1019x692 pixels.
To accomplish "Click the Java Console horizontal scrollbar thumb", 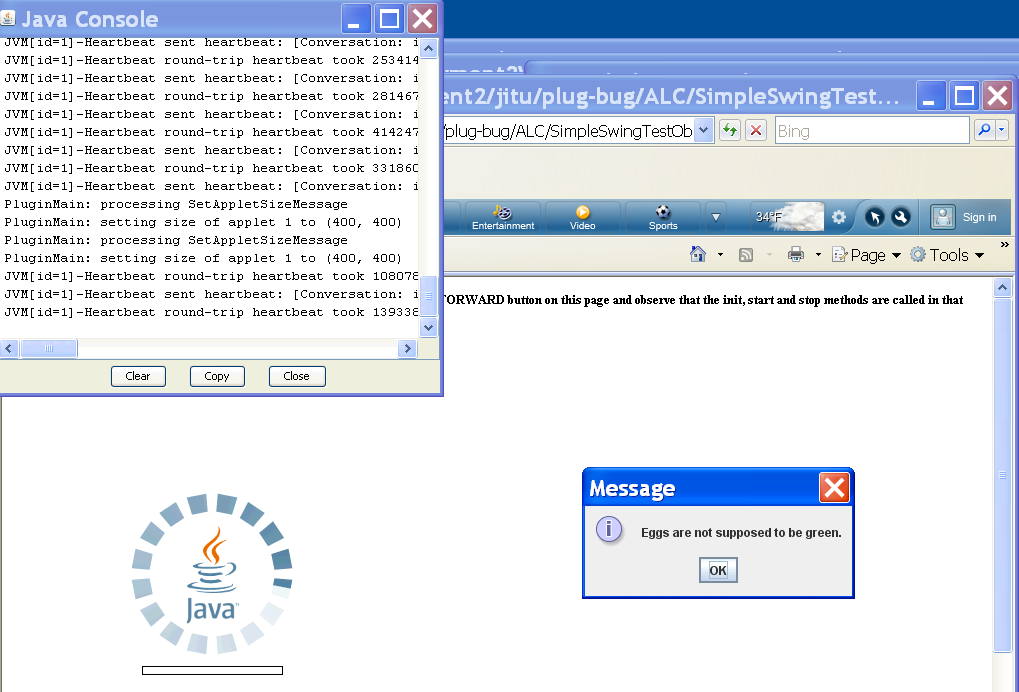I will pyautogui.click(x=48, y=349).
